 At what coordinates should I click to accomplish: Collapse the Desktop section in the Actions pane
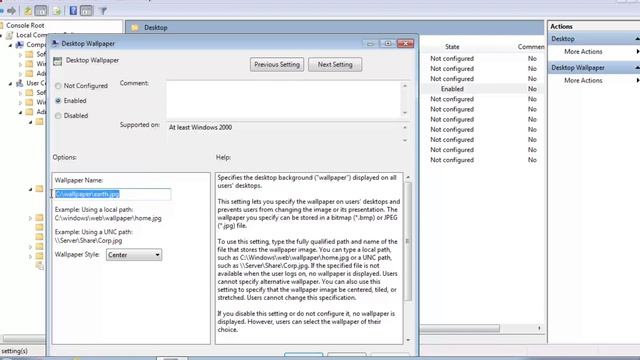[x=637, y=39]
